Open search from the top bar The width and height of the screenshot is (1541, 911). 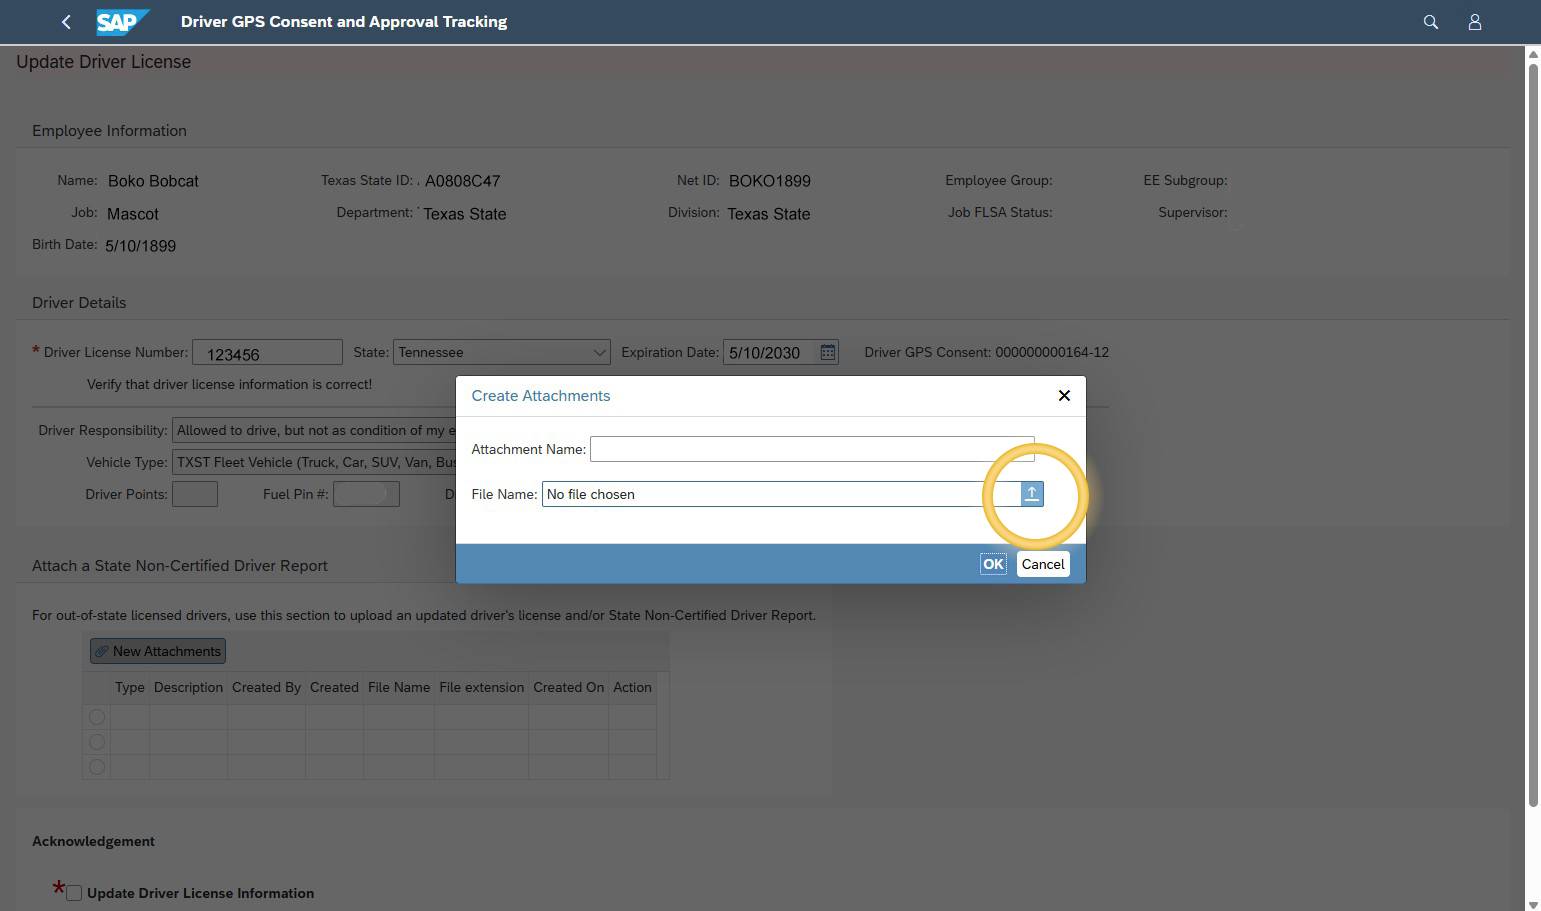coord(1430,21)
